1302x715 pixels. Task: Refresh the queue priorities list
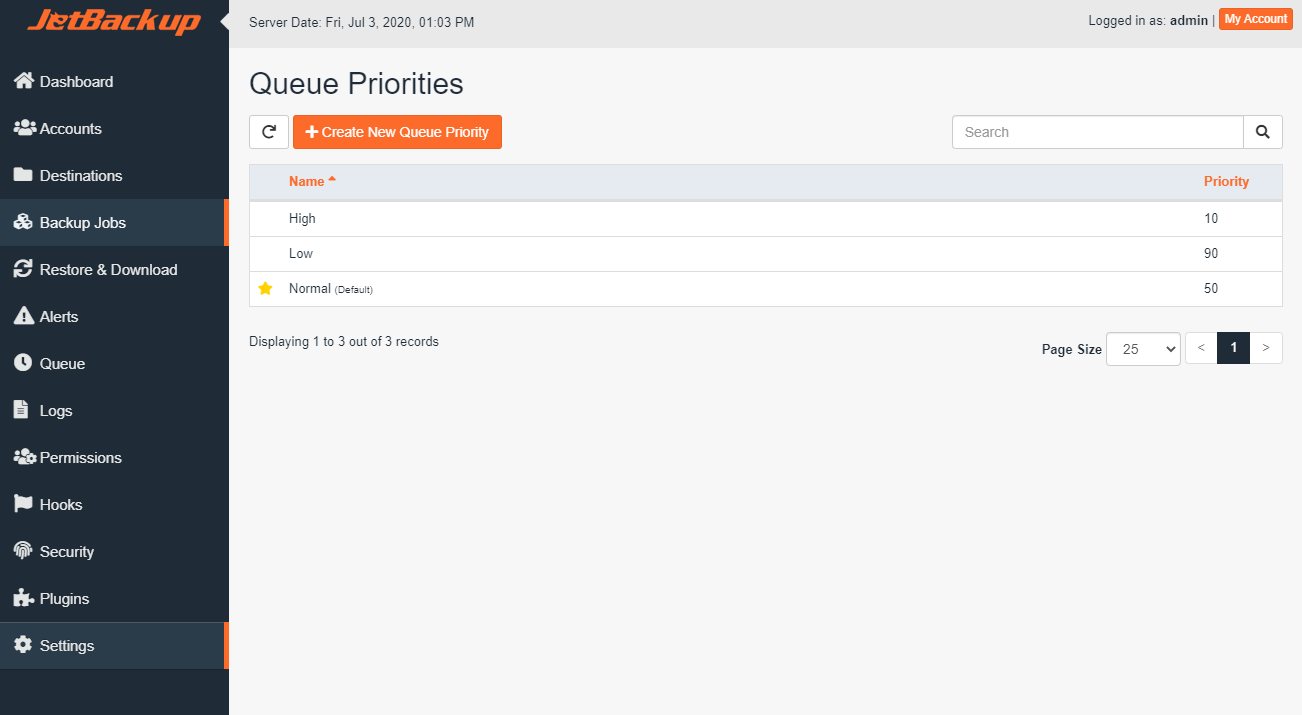click(x=268, y=131)
